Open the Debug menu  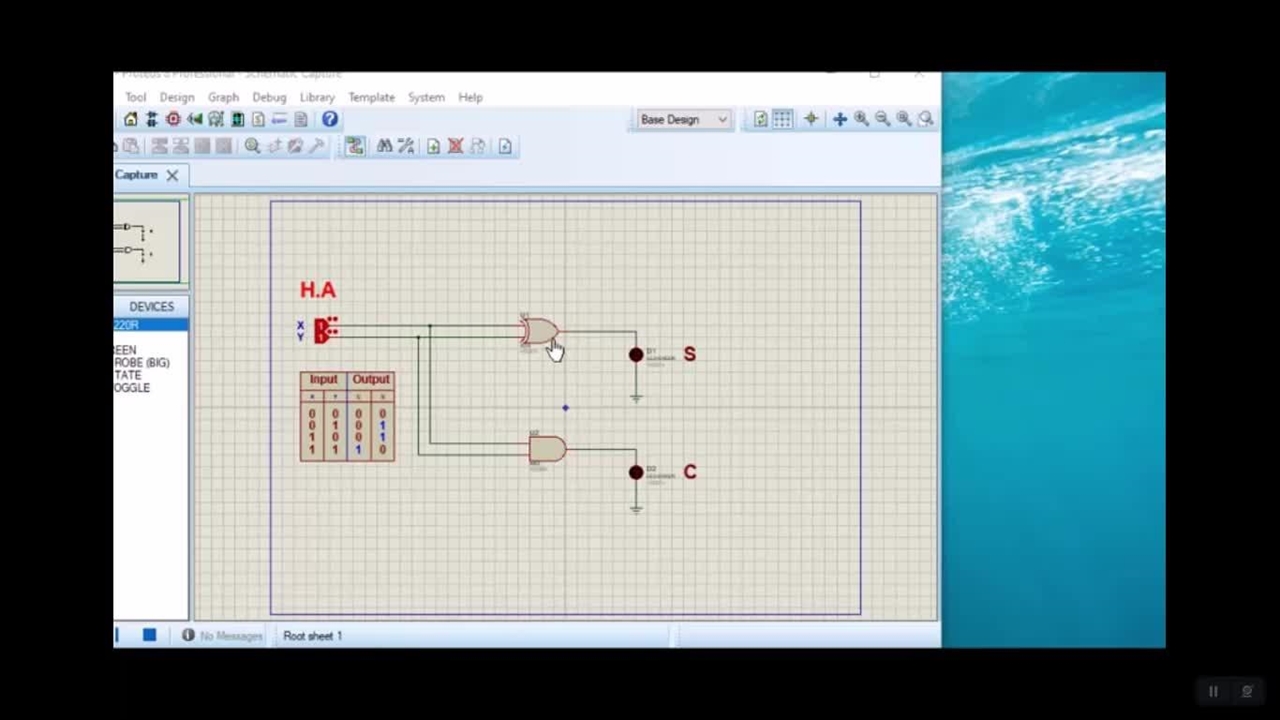269,97
